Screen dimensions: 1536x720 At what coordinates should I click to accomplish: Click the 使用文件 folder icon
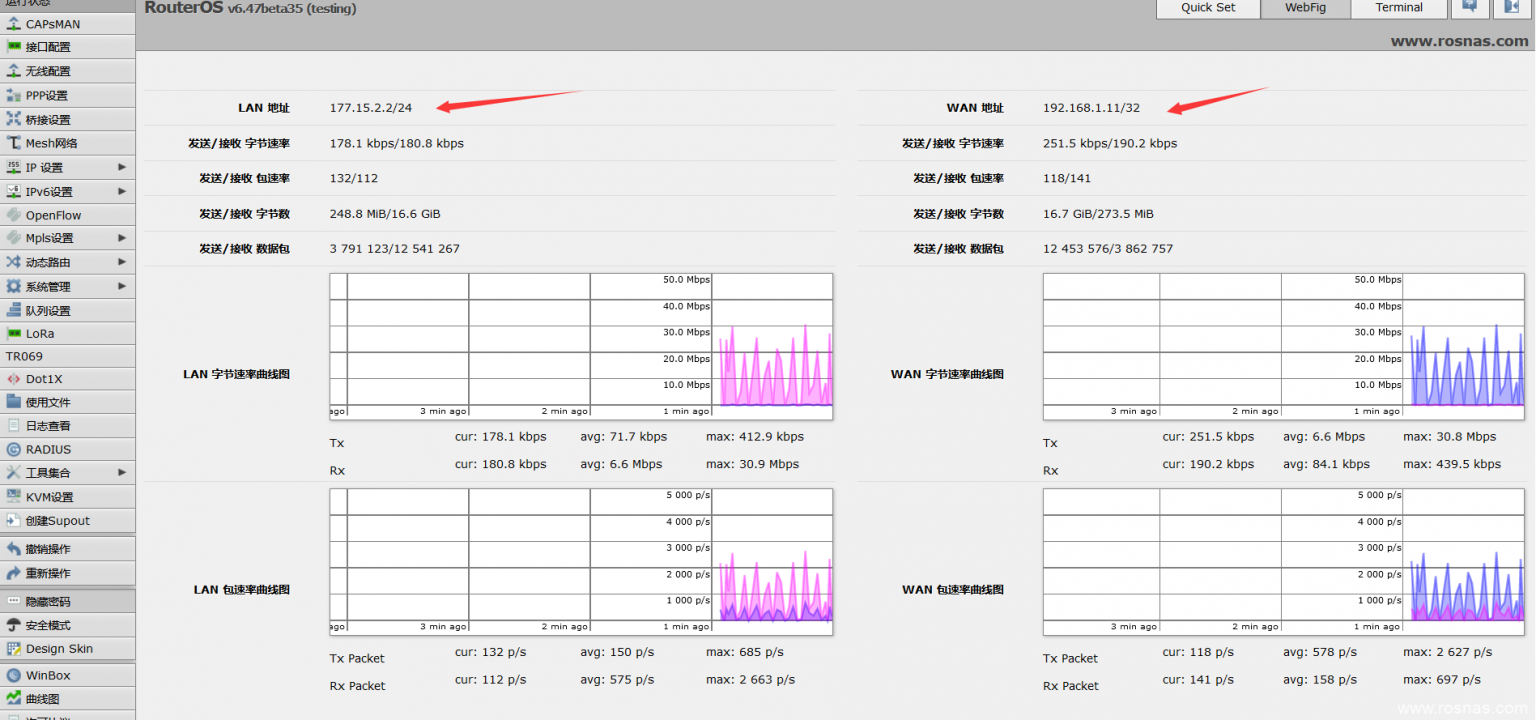(x=14, y=402)
